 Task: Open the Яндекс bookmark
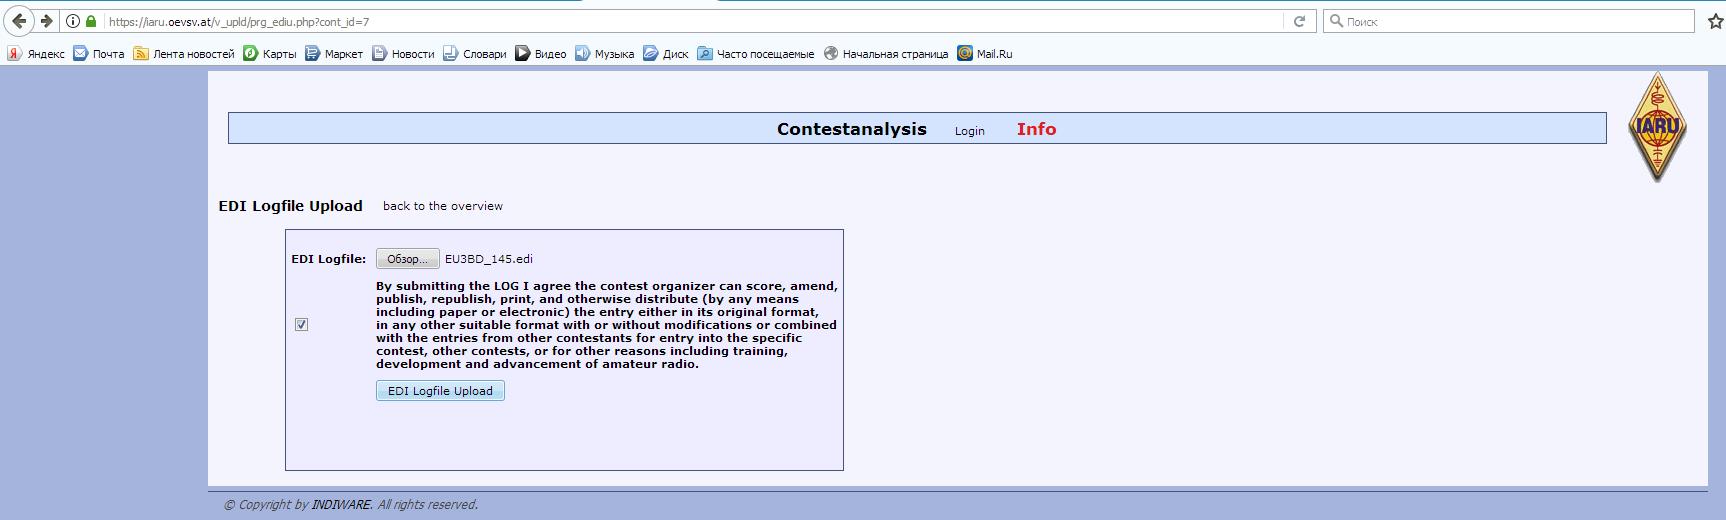pyautogui.click(x=36, y=54)
